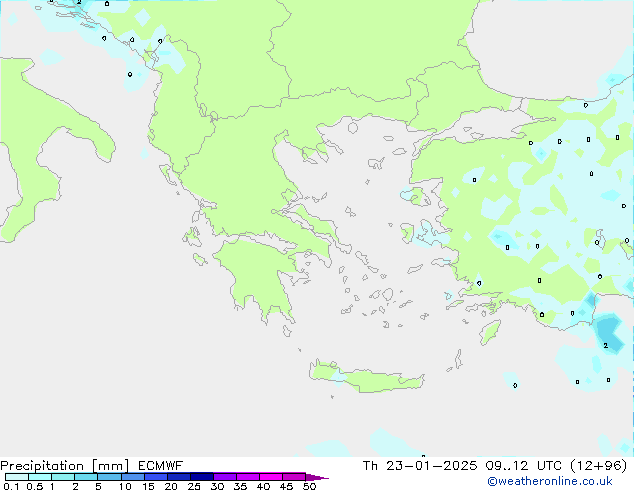
Task: Click the '35' legend value
Action: coord(240,486)
